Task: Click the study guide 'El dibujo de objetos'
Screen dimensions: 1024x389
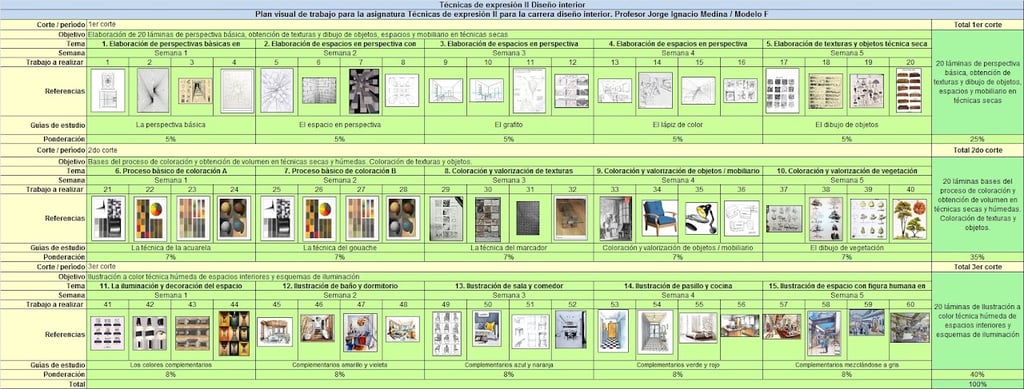Action: 847,125
